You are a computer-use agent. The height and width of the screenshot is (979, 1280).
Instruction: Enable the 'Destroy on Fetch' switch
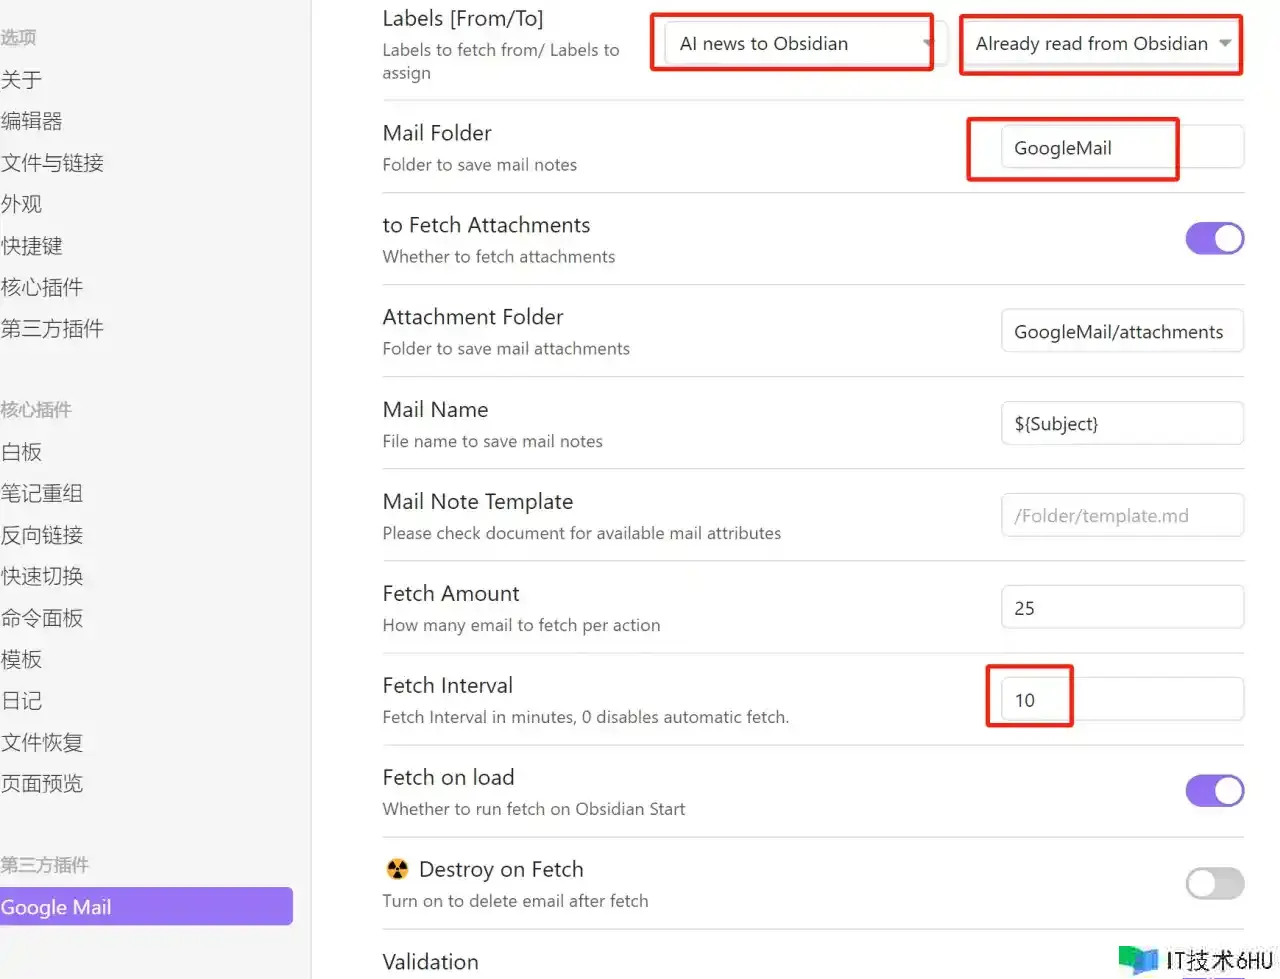(1214, 883)
